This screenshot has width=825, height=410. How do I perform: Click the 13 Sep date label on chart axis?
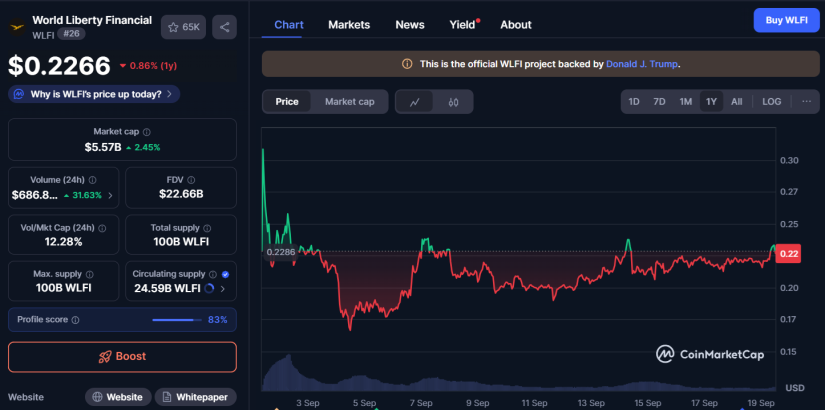point(590,403)
